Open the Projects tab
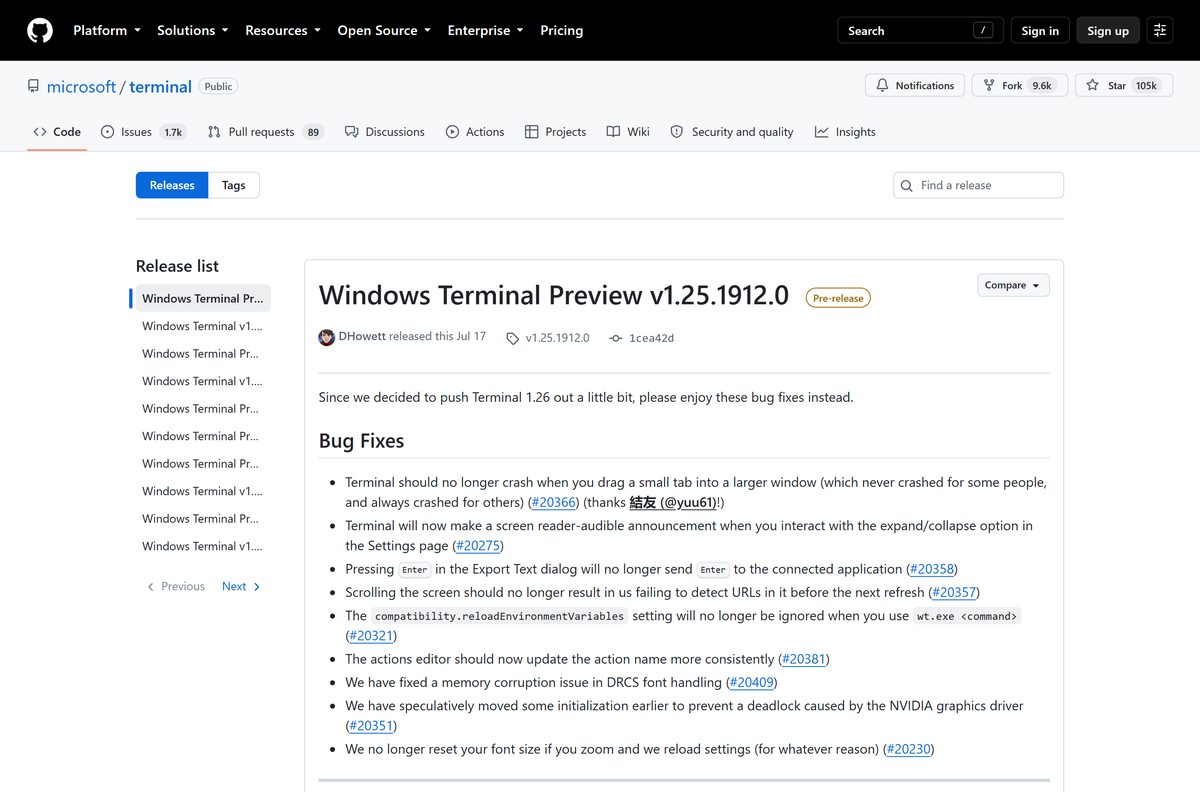Viewport: 1200px width, 792px height. pyautogui.click(x=555, y=132)
